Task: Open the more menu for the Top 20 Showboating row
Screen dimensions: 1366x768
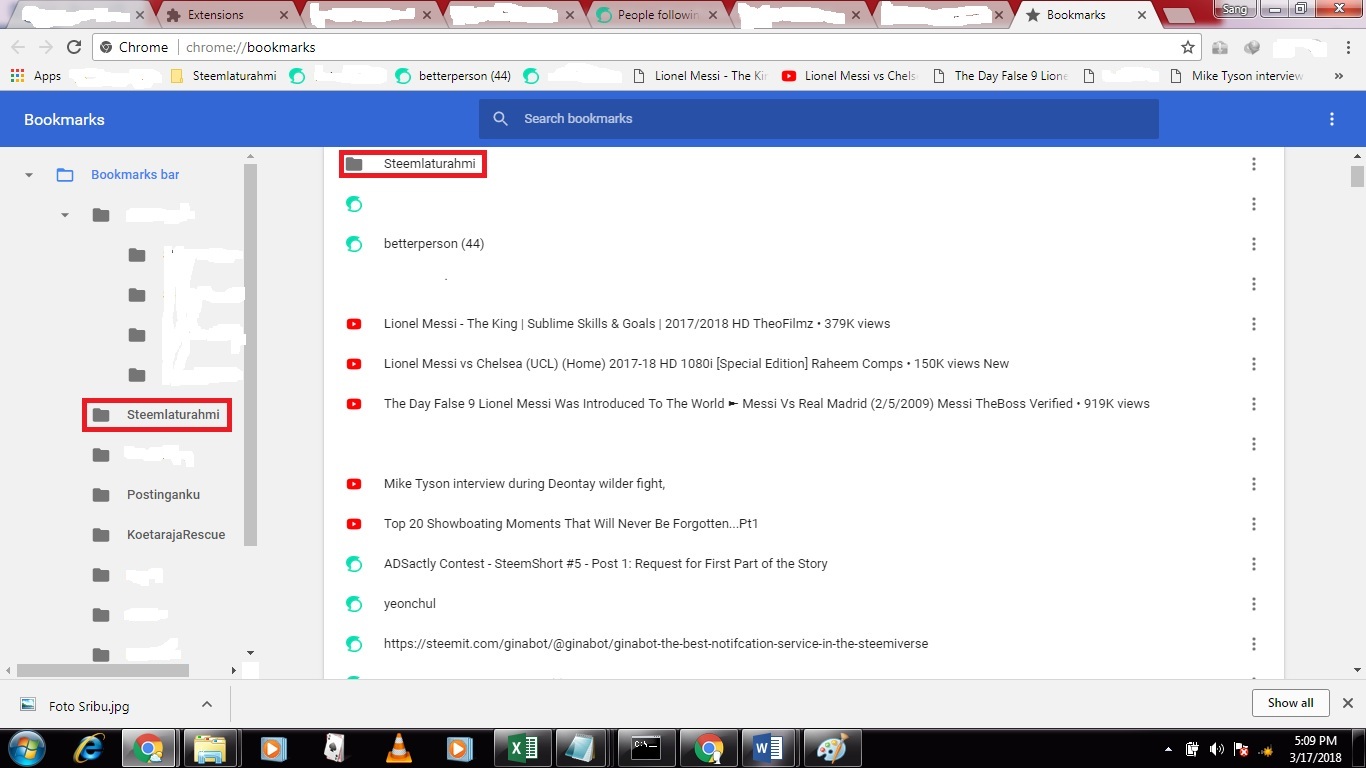Action: [1254, 524]
